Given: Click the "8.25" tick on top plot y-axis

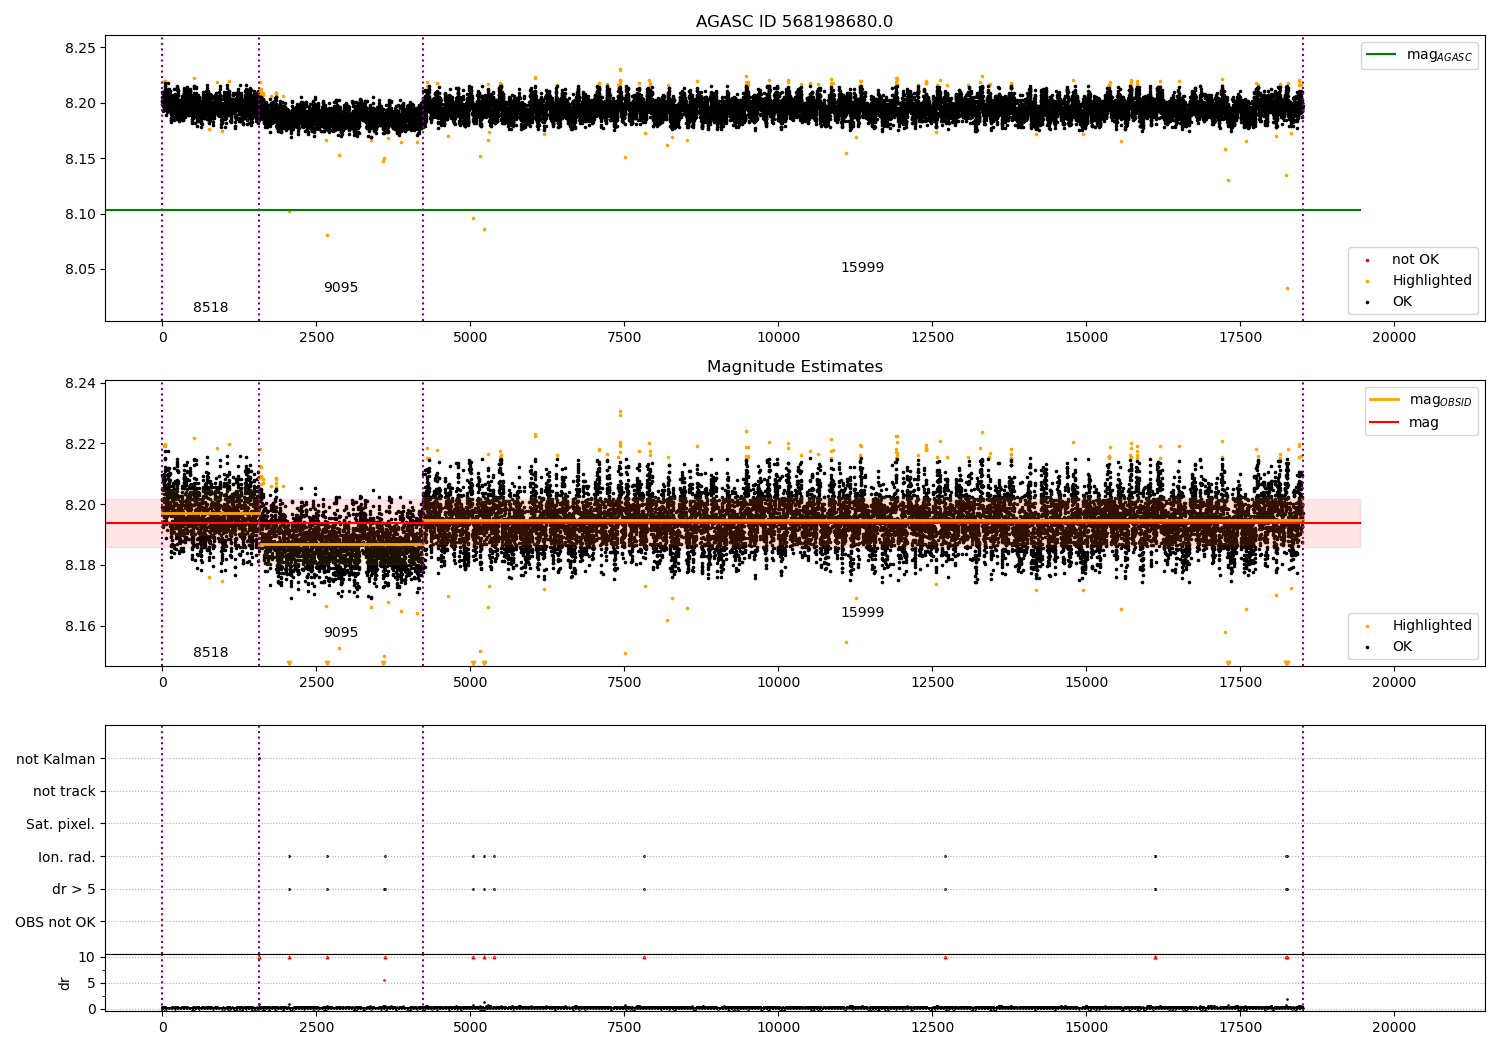Looking at the screenshot, I should tap(79, 48).
